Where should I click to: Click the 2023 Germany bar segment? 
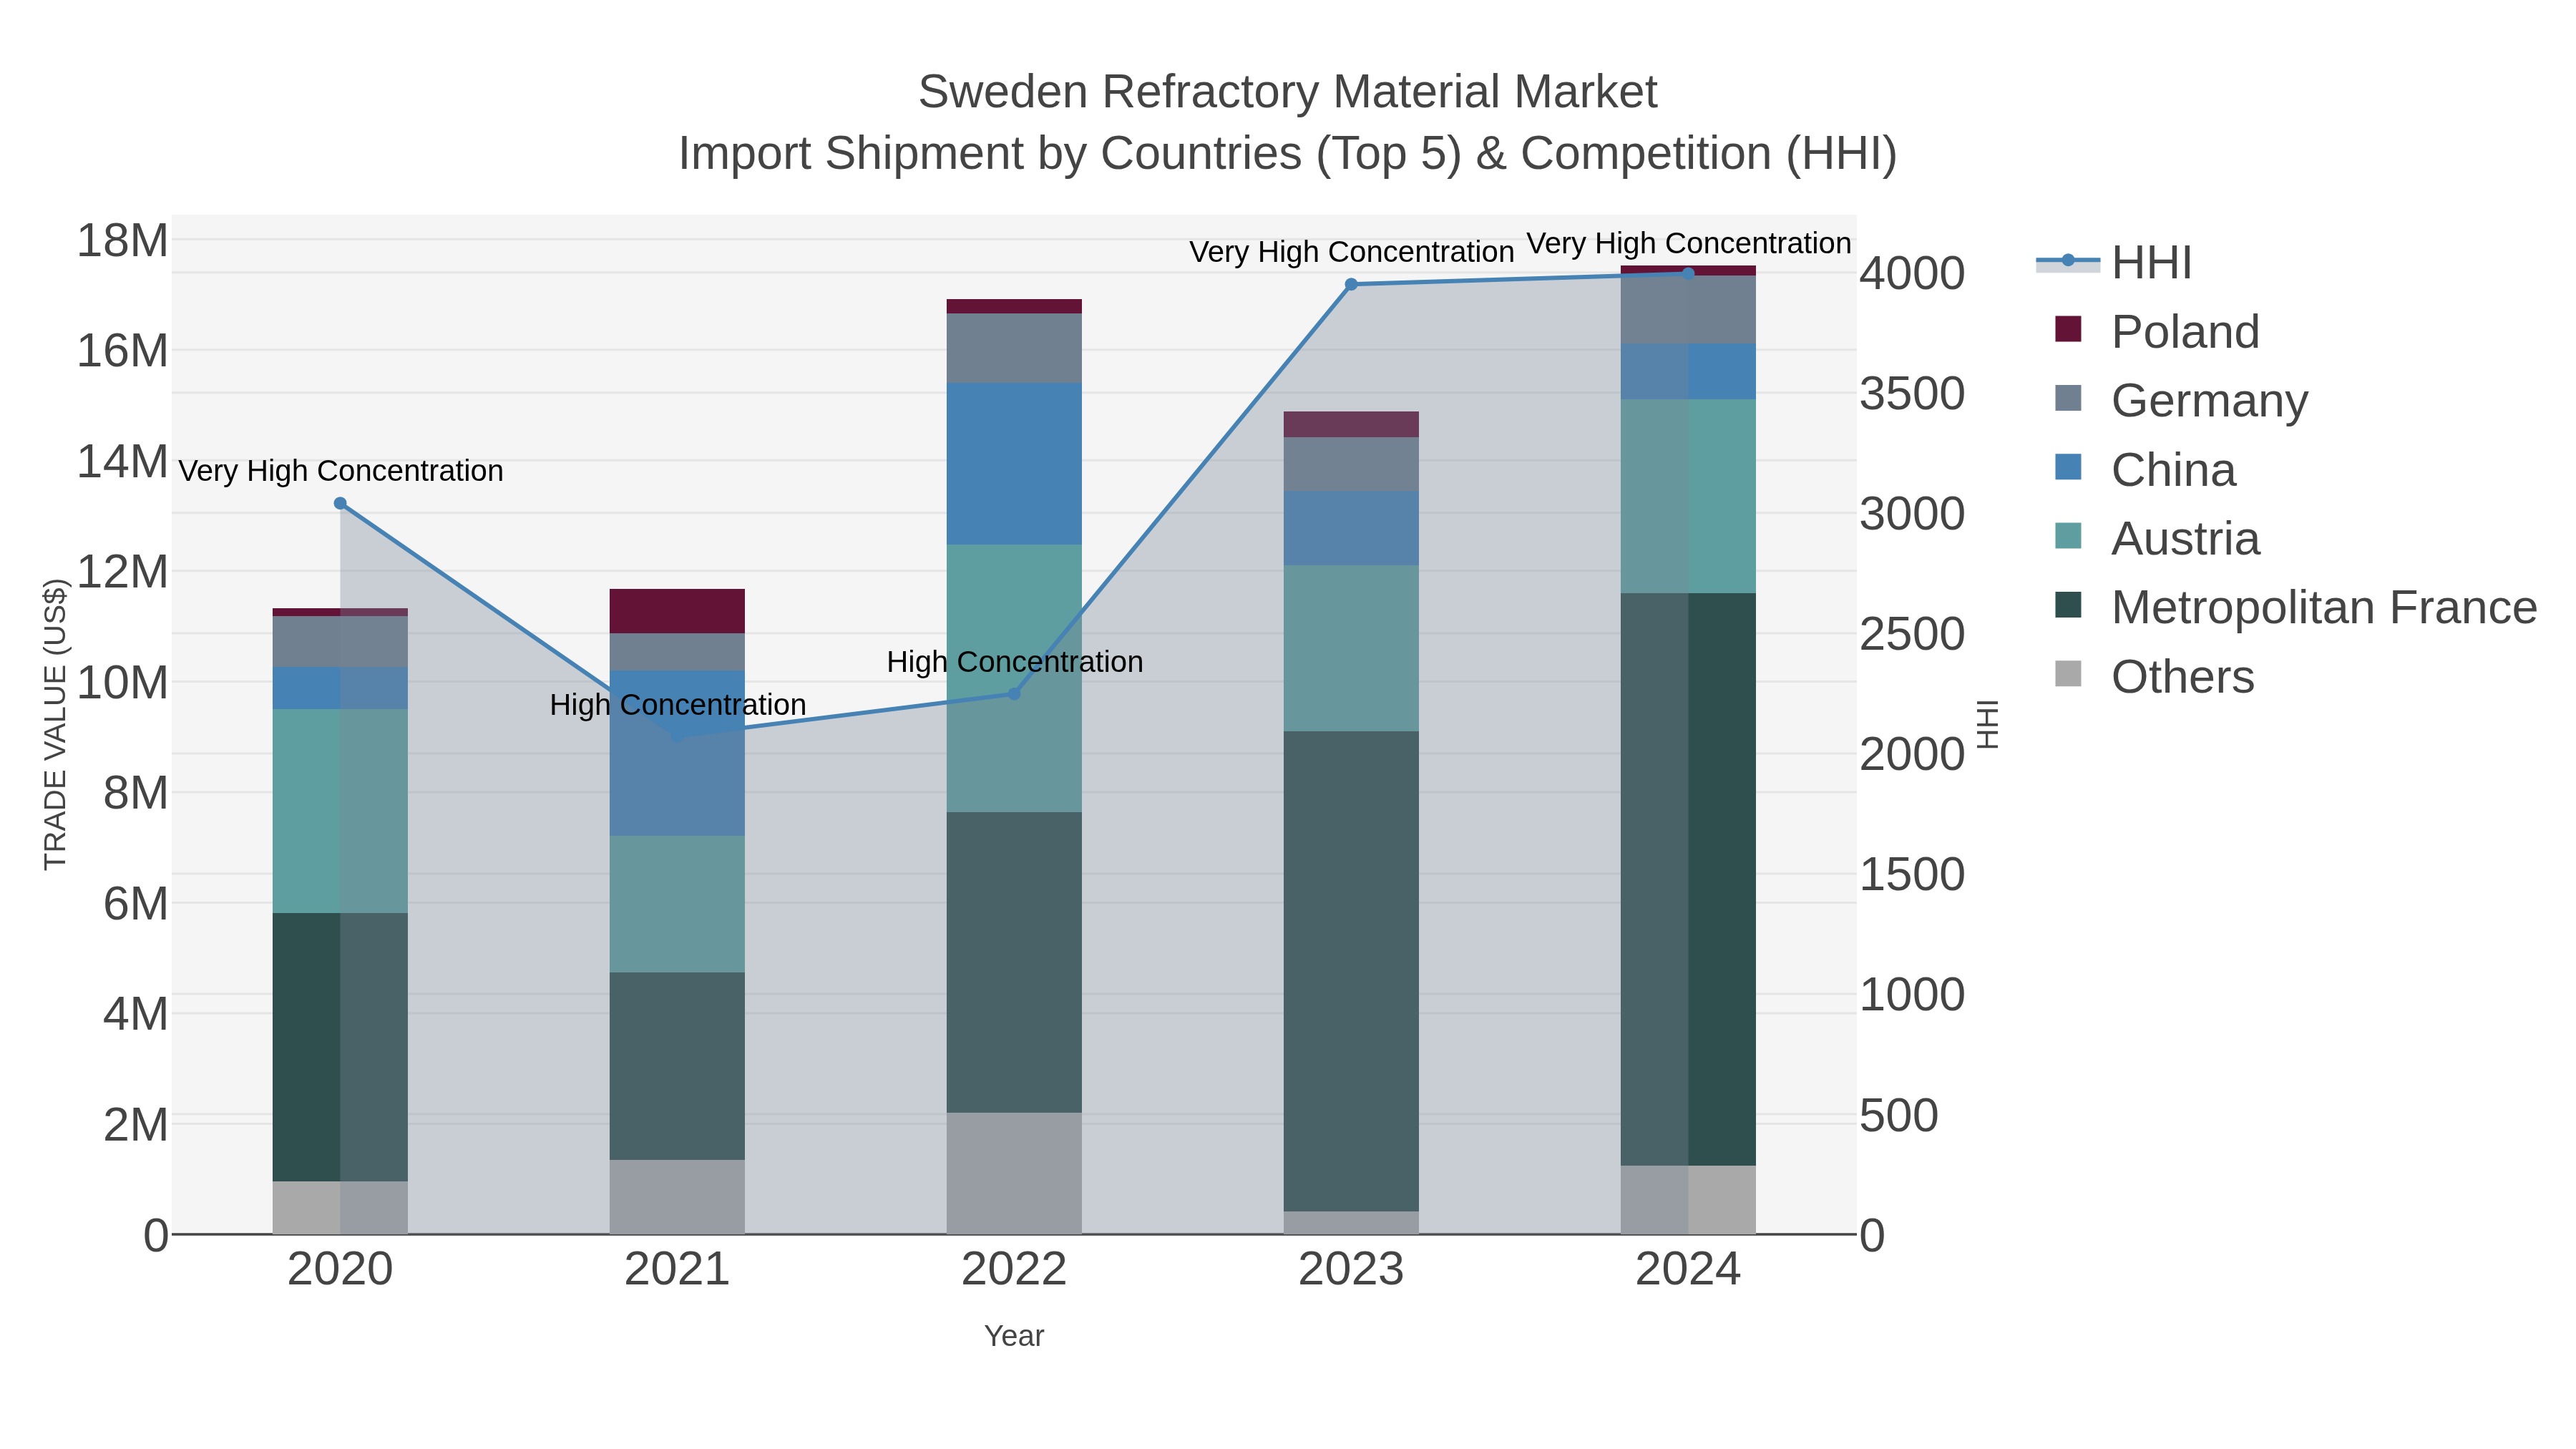tap(1351, 464)
